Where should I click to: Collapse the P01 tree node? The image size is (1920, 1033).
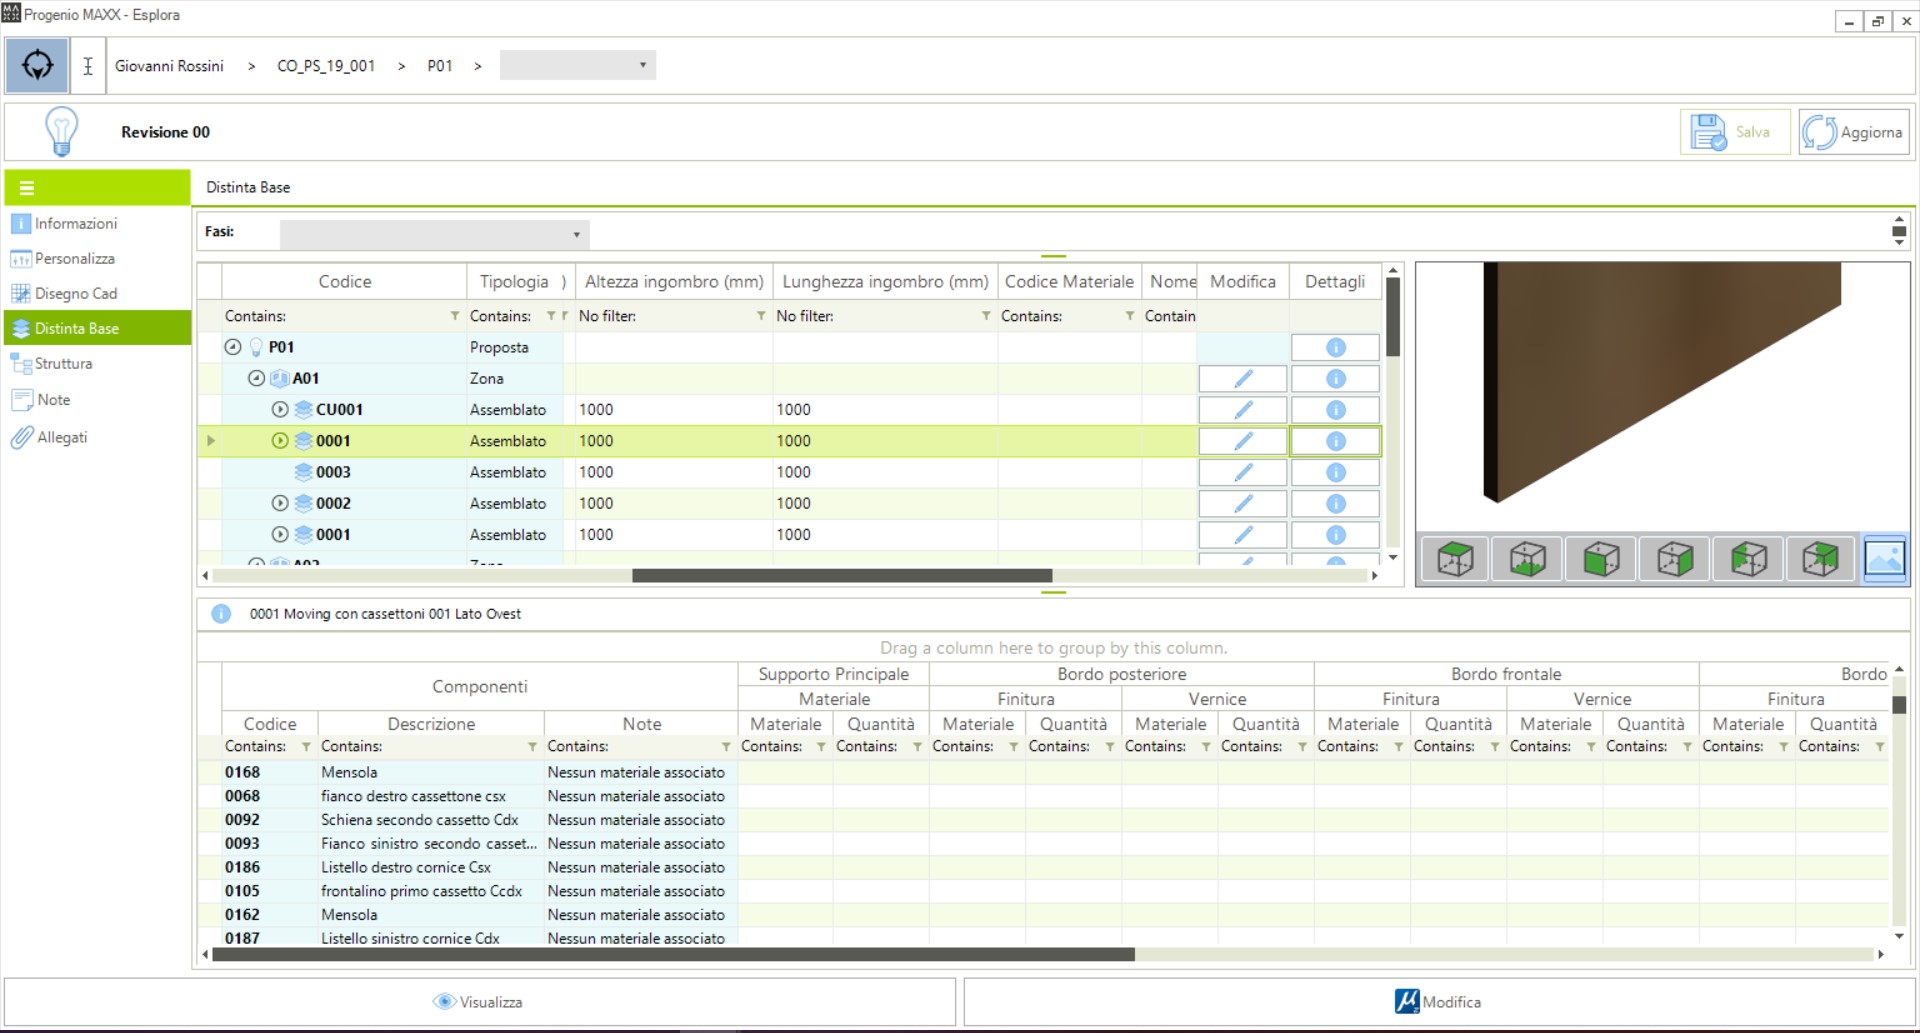233,347
